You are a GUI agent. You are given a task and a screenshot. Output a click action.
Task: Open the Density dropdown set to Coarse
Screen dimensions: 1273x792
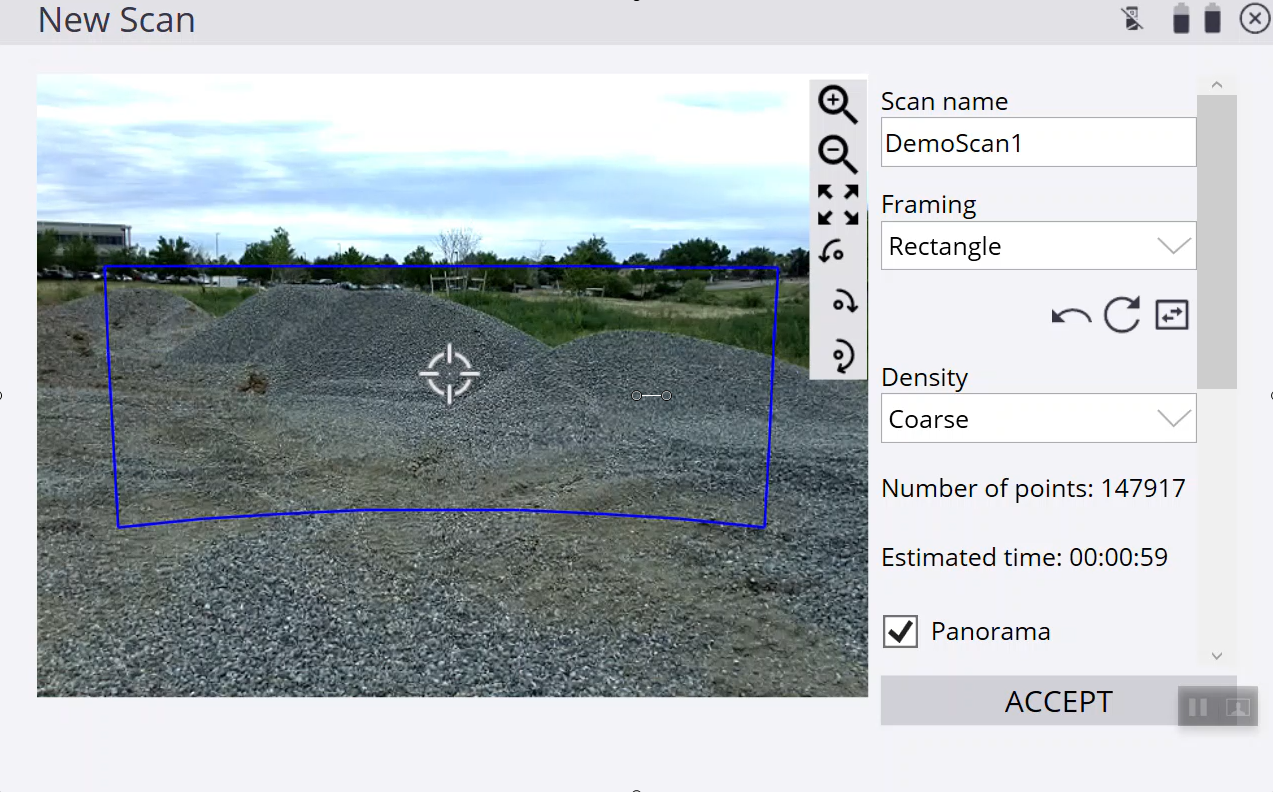[x=1038, y=419]
